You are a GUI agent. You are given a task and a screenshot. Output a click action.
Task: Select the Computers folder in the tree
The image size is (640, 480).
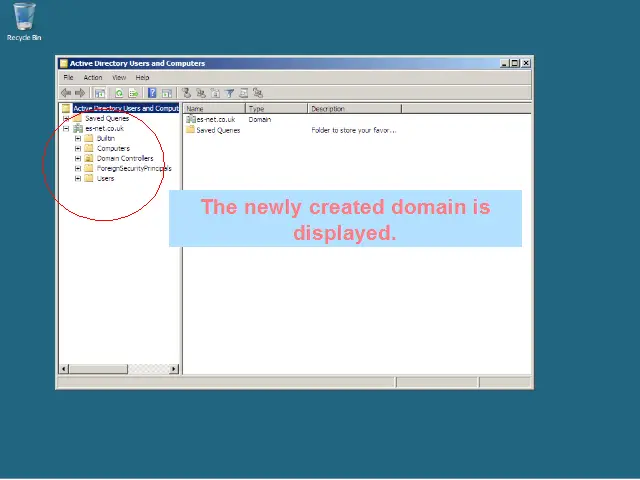[x=113, y=149]
